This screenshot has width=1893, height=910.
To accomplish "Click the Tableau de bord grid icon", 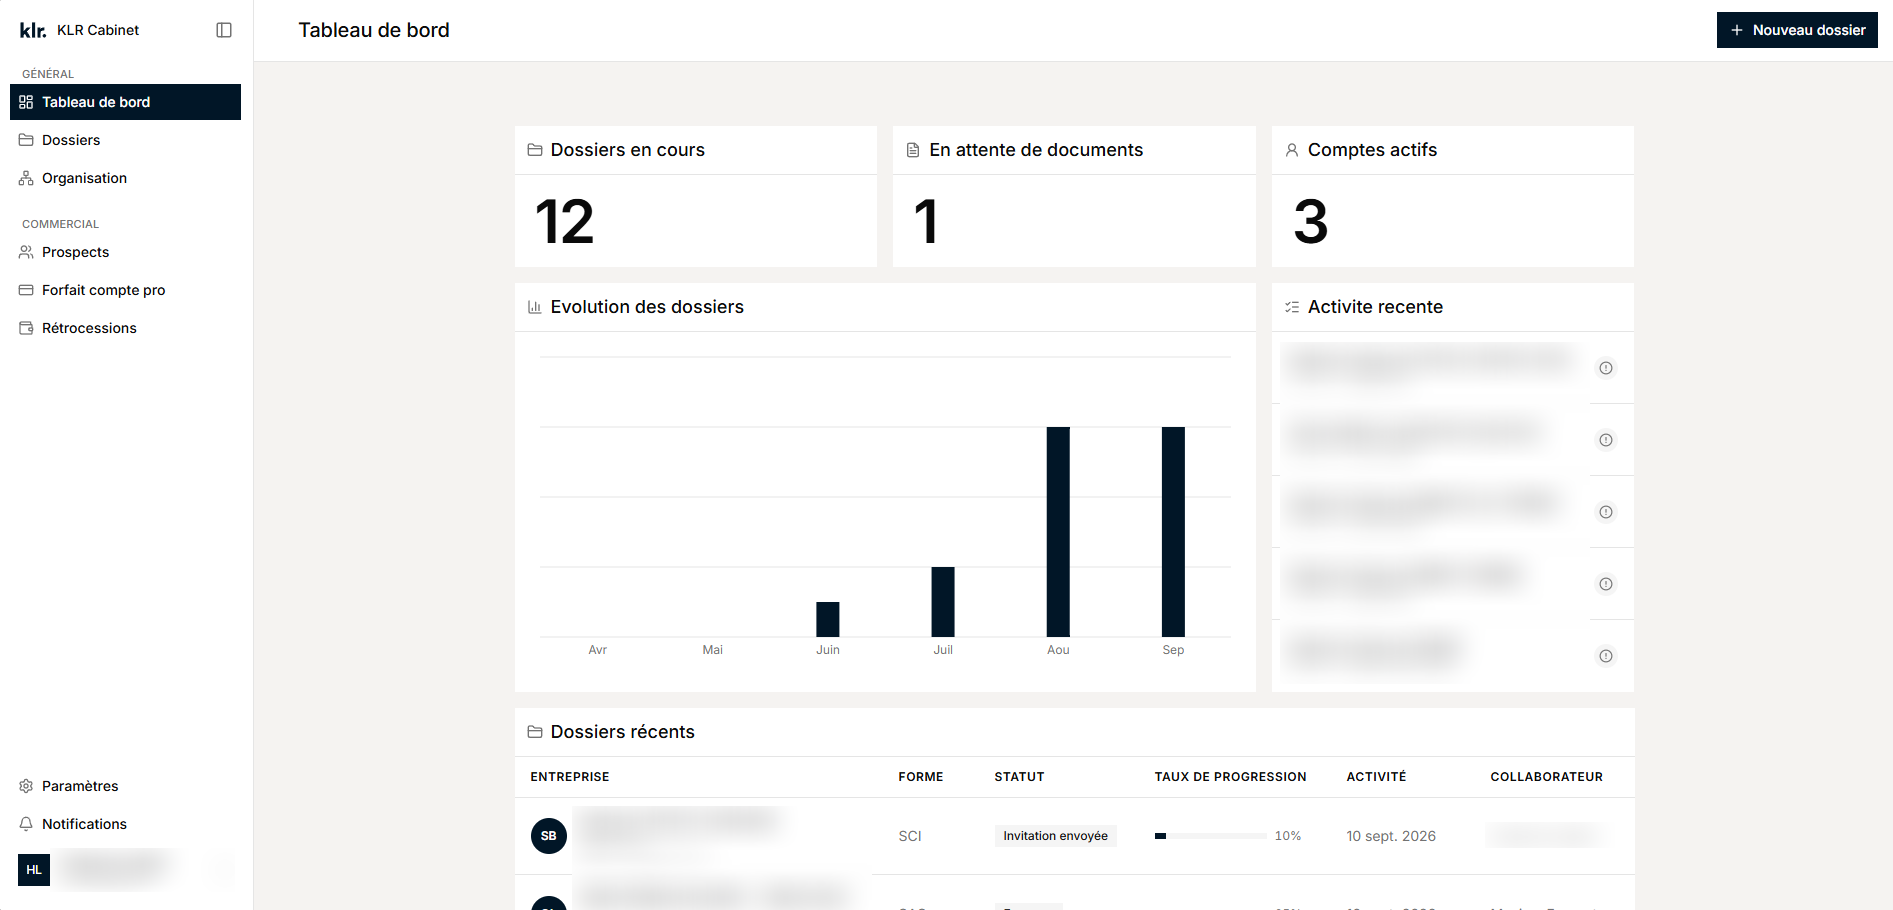I will [x=26, y=102].
